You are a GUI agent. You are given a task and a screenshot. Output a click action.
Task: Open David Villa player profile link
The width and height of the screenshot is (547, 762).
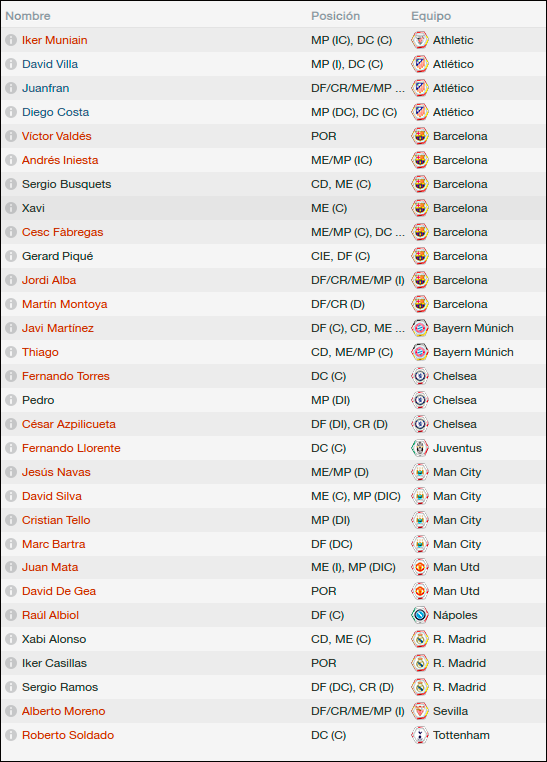click(50, 64)
